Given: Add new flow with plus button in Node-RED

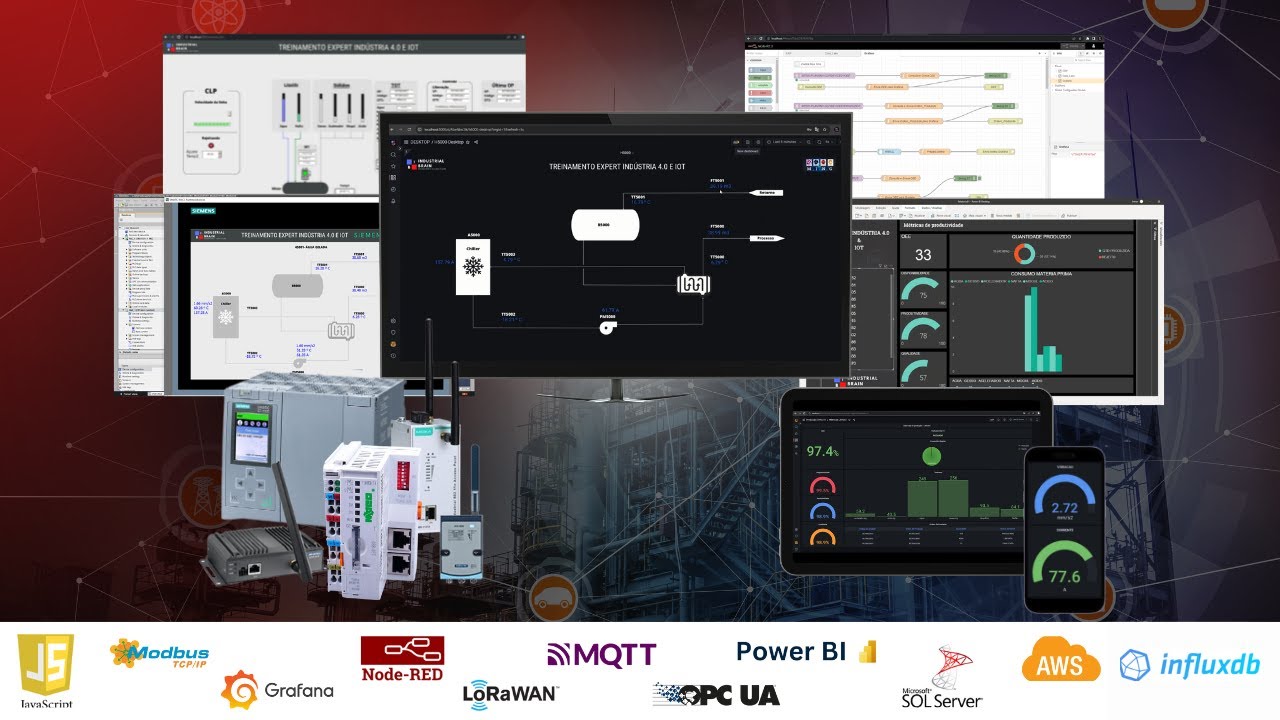Looking at the screenshot, I should click(x=1039, y=53).
